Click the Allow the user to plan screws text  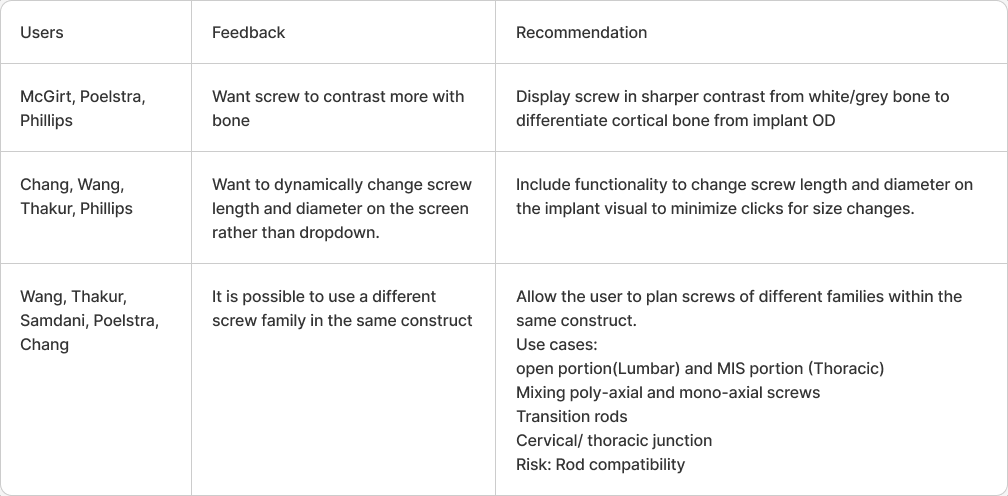(739, 308)
